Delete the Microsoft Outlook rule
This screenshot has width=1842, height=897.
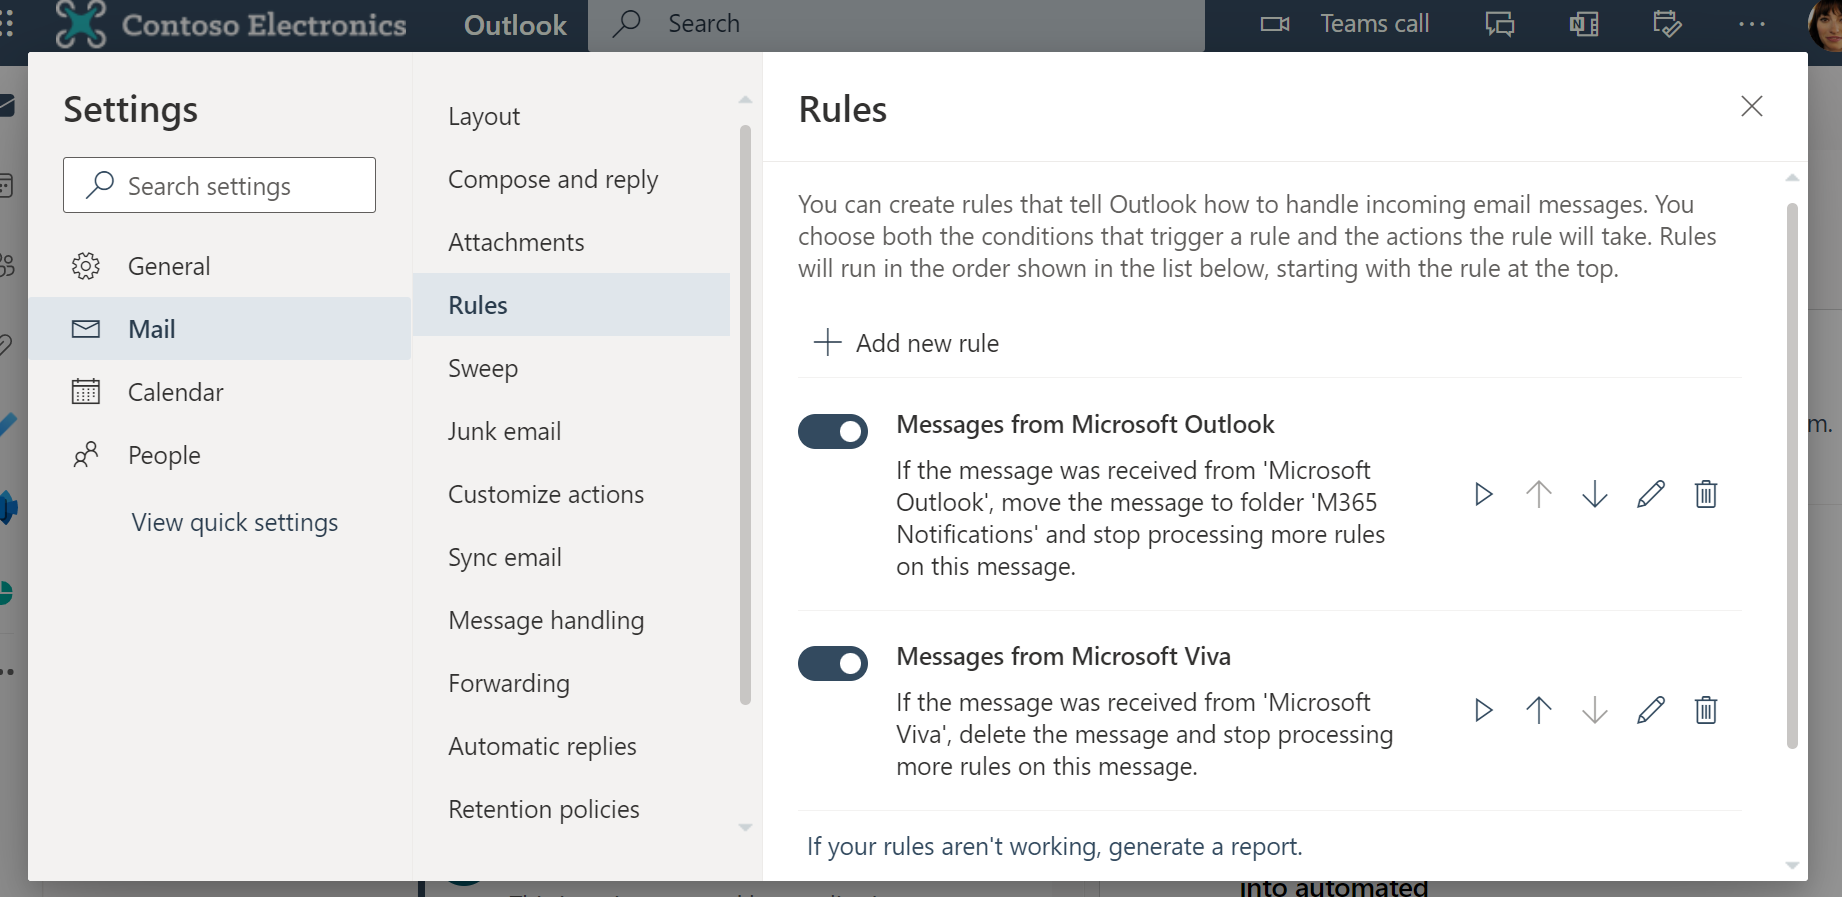[x=1706, y=494]
